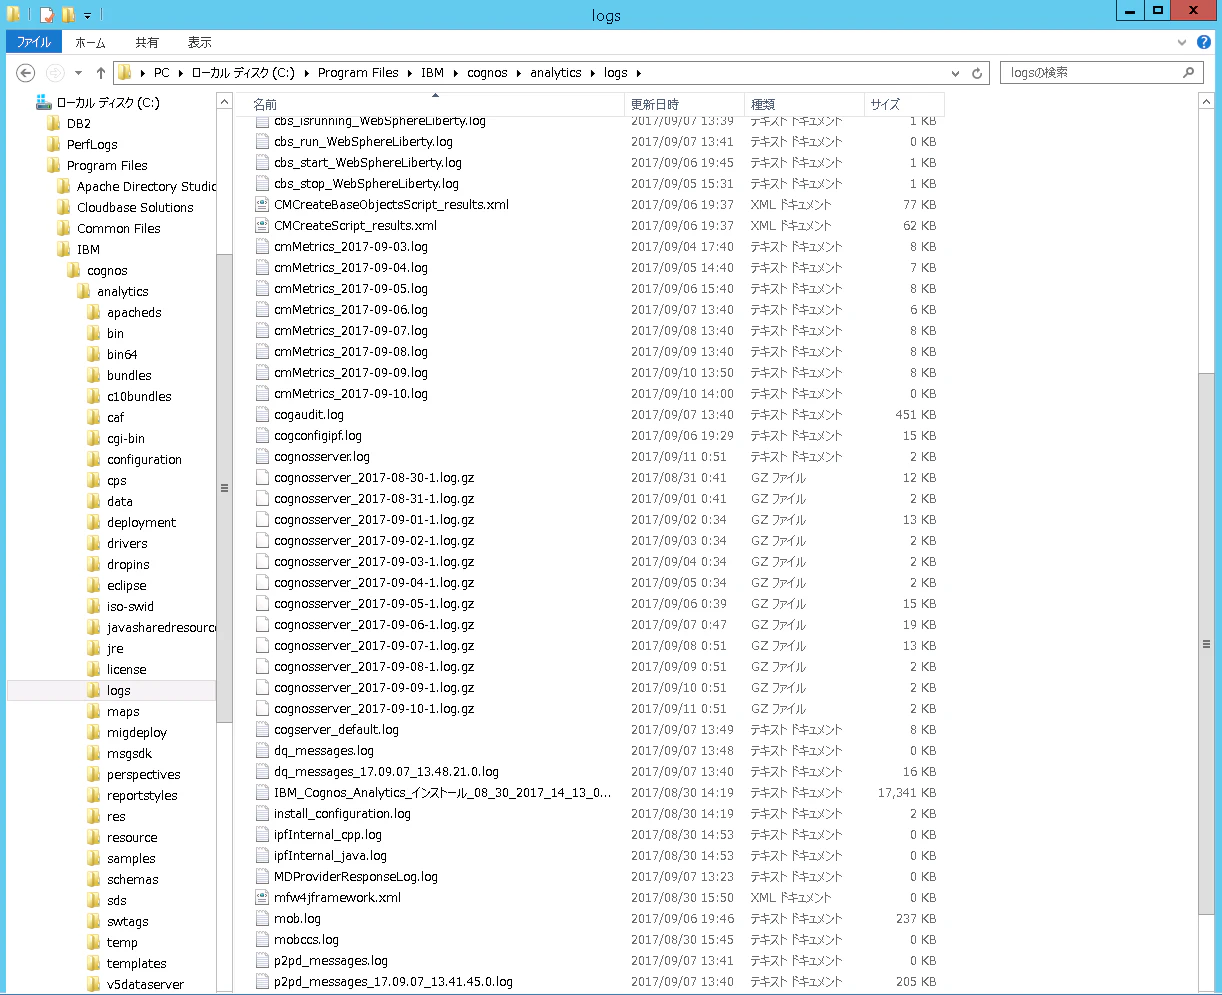
Task: Click the search magnifier icon in the search box
Action: pyautogui.click(x=1189, y=73)
